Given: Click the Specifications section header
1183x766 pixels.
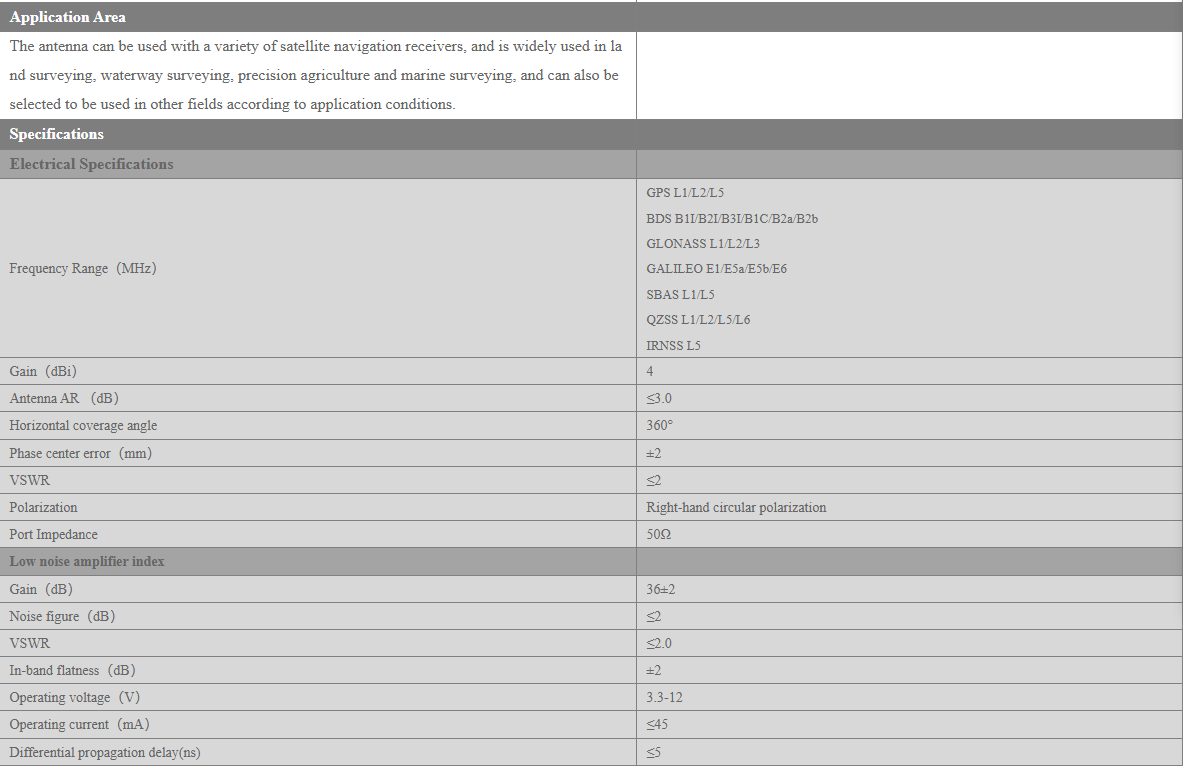Looking at the screenshot, I should tap(57, 134).
